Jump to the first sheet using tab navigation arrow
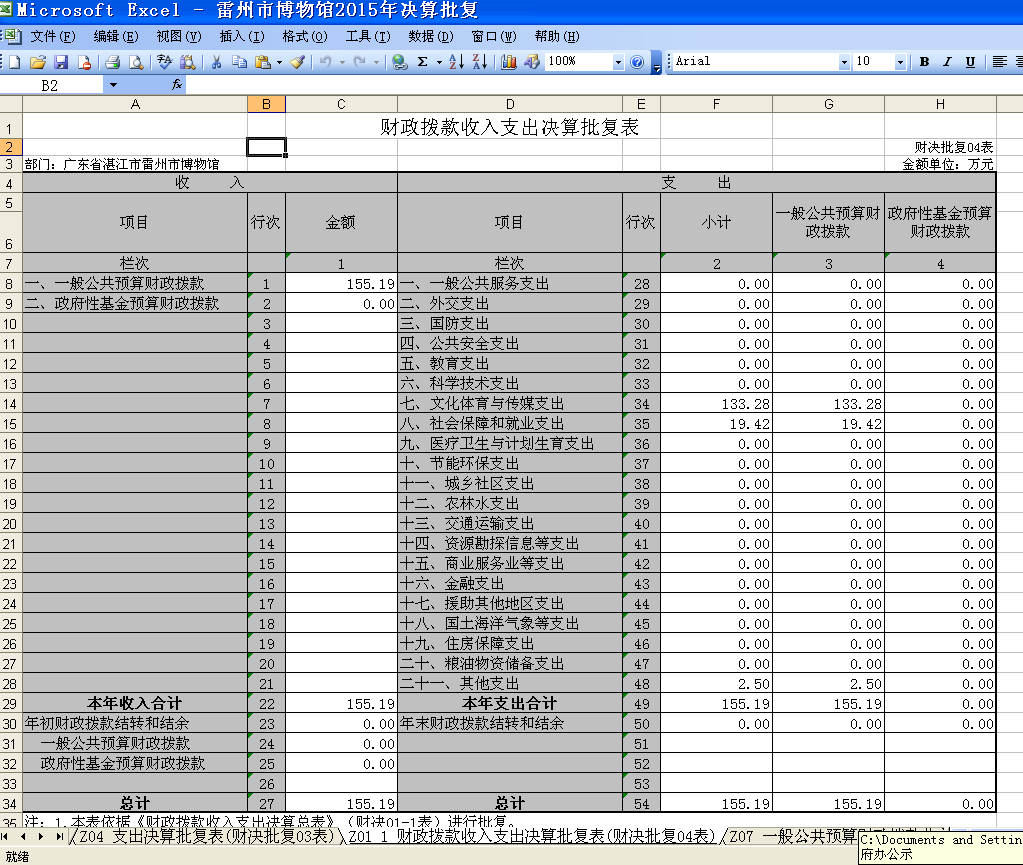 click(7, 836)
